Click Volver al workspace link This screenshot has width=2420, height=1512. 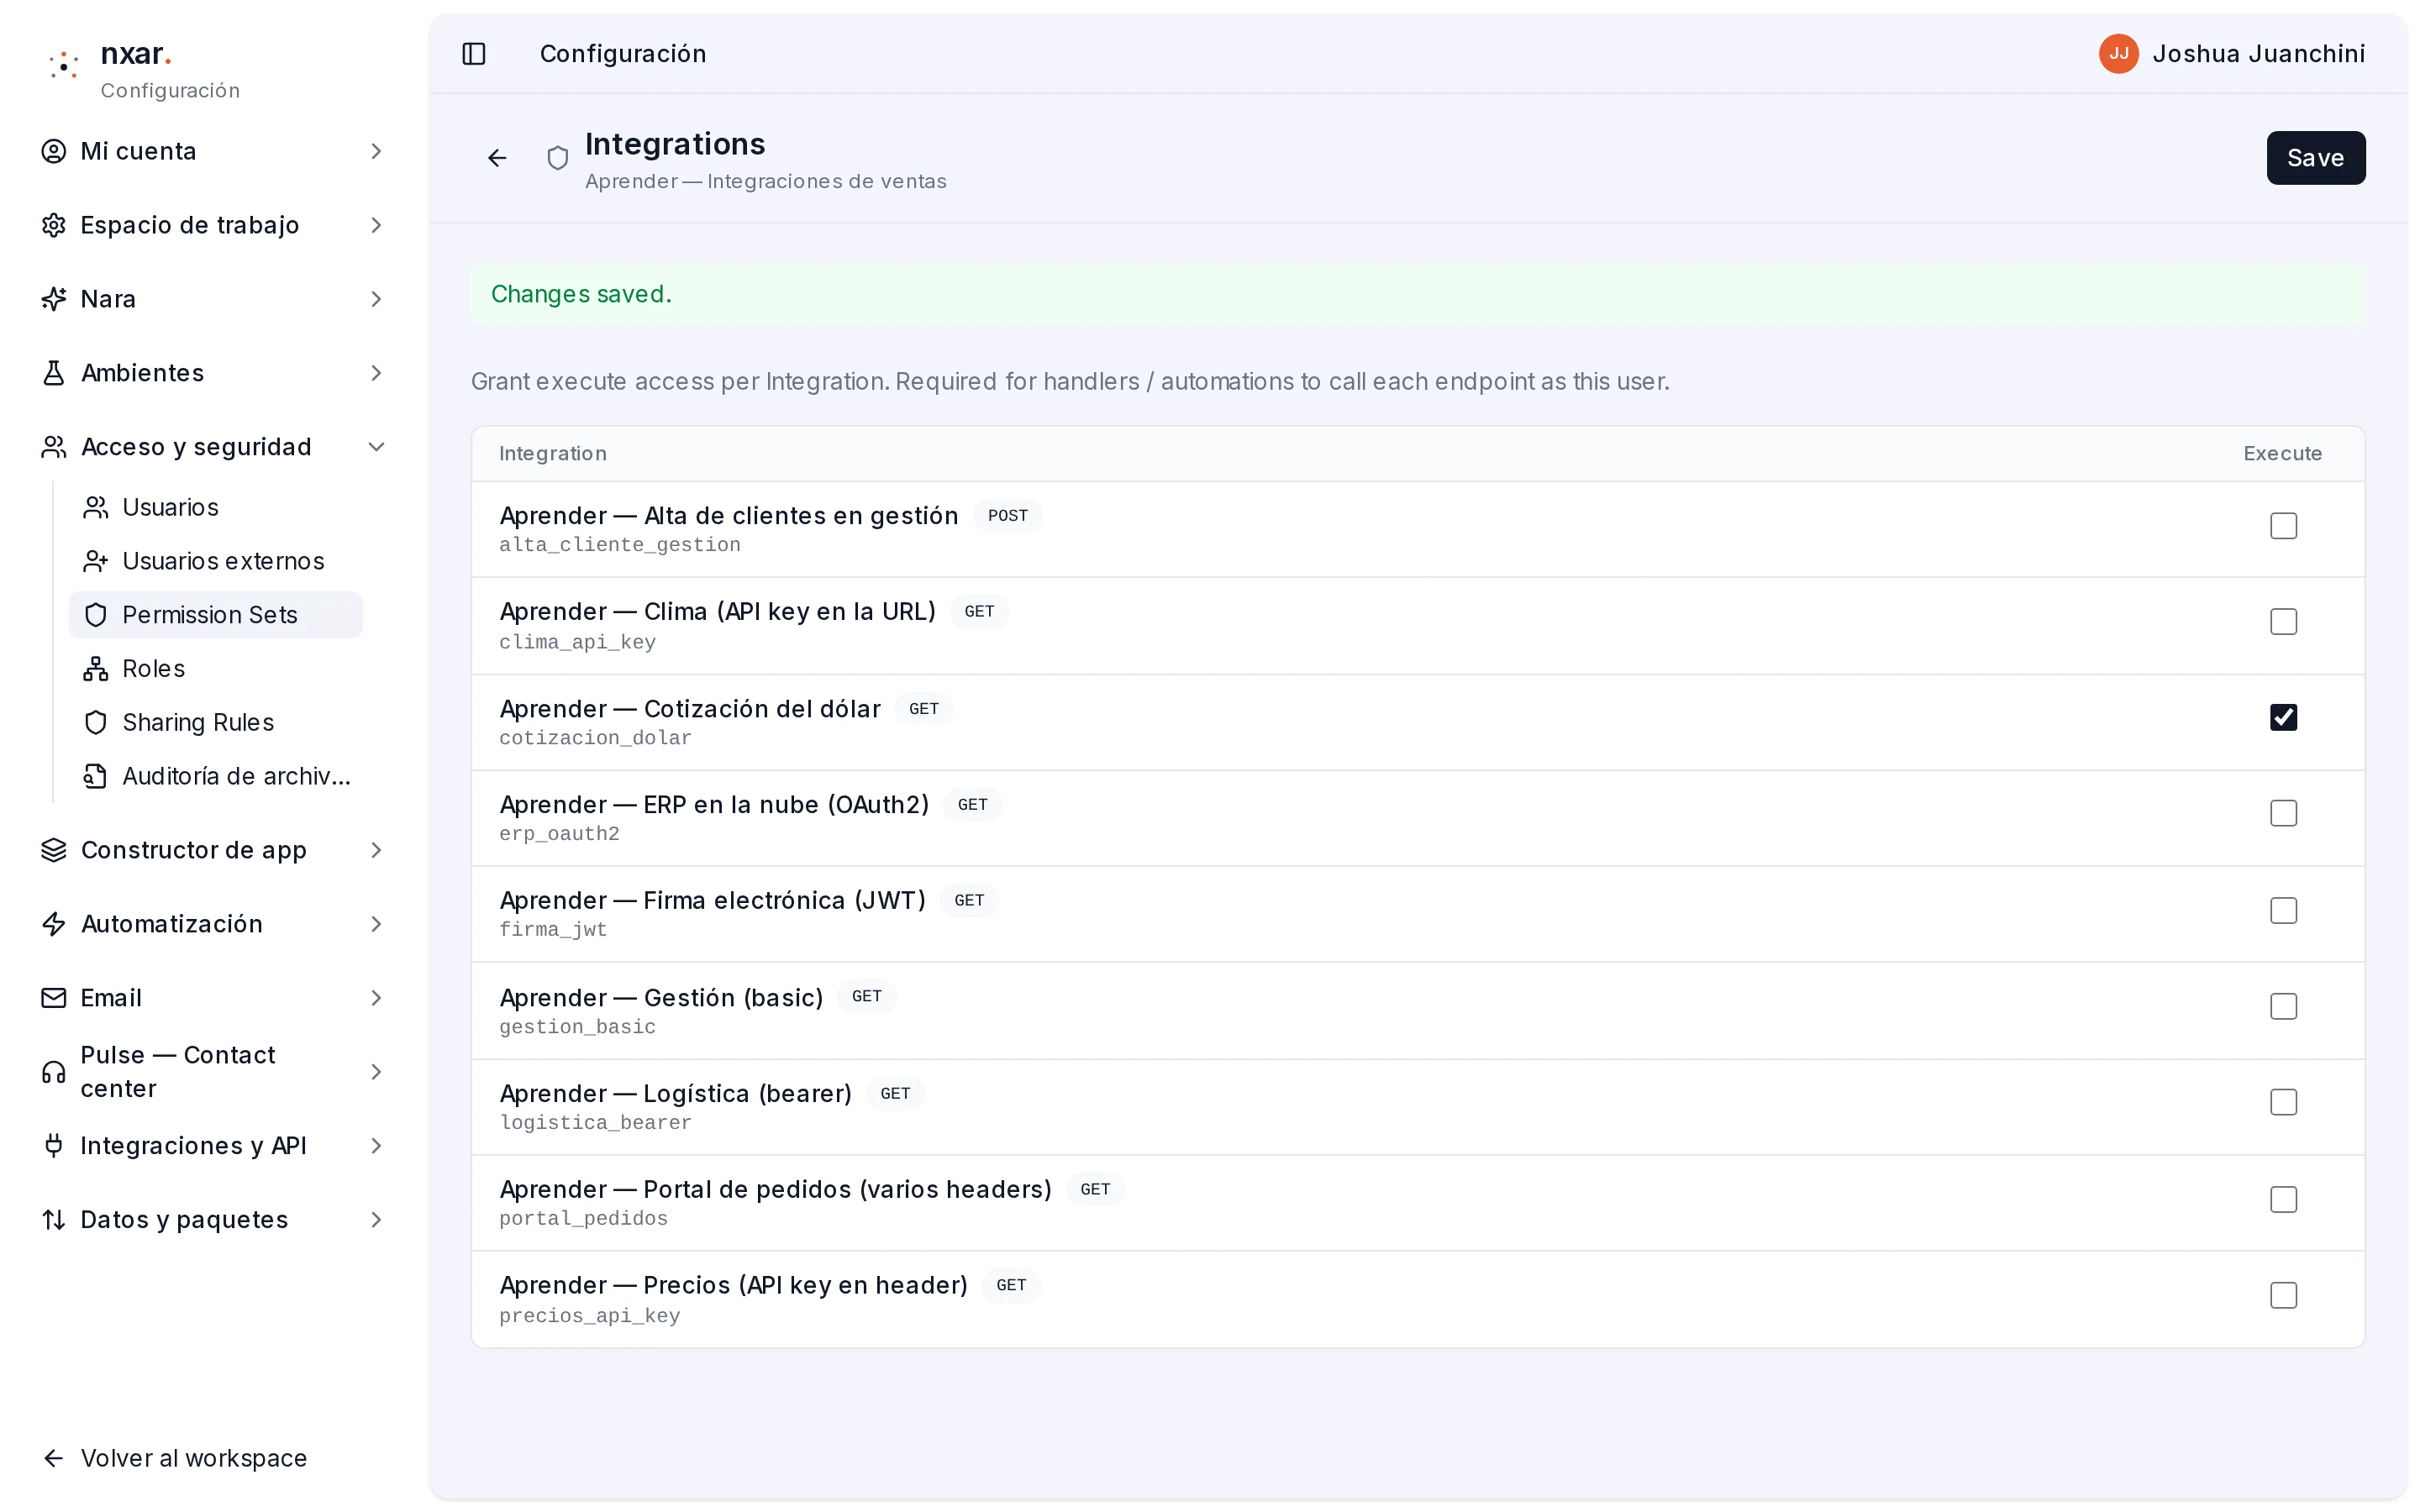tap(174, 1458)
